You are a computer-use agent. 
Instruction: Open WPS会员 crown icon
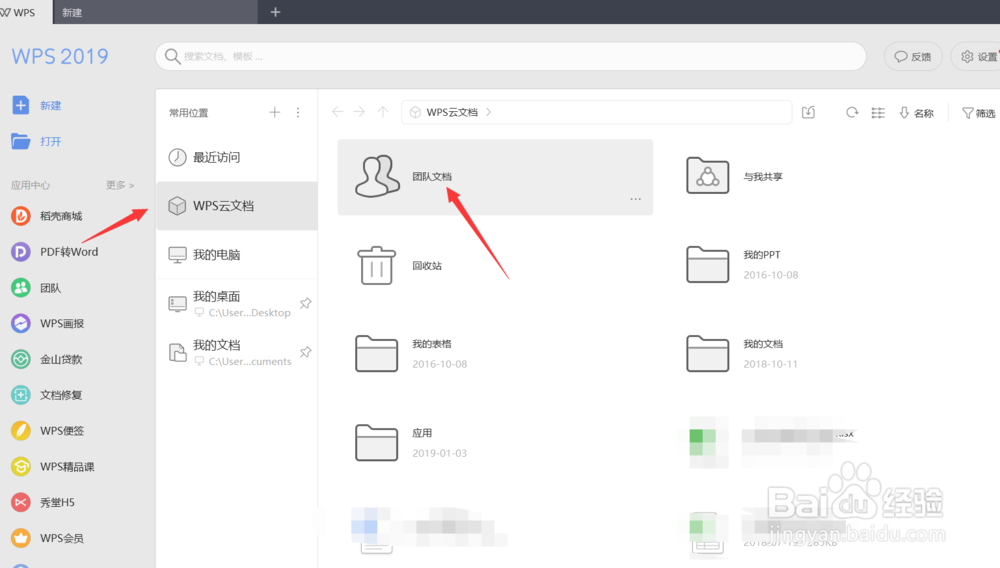20,537
